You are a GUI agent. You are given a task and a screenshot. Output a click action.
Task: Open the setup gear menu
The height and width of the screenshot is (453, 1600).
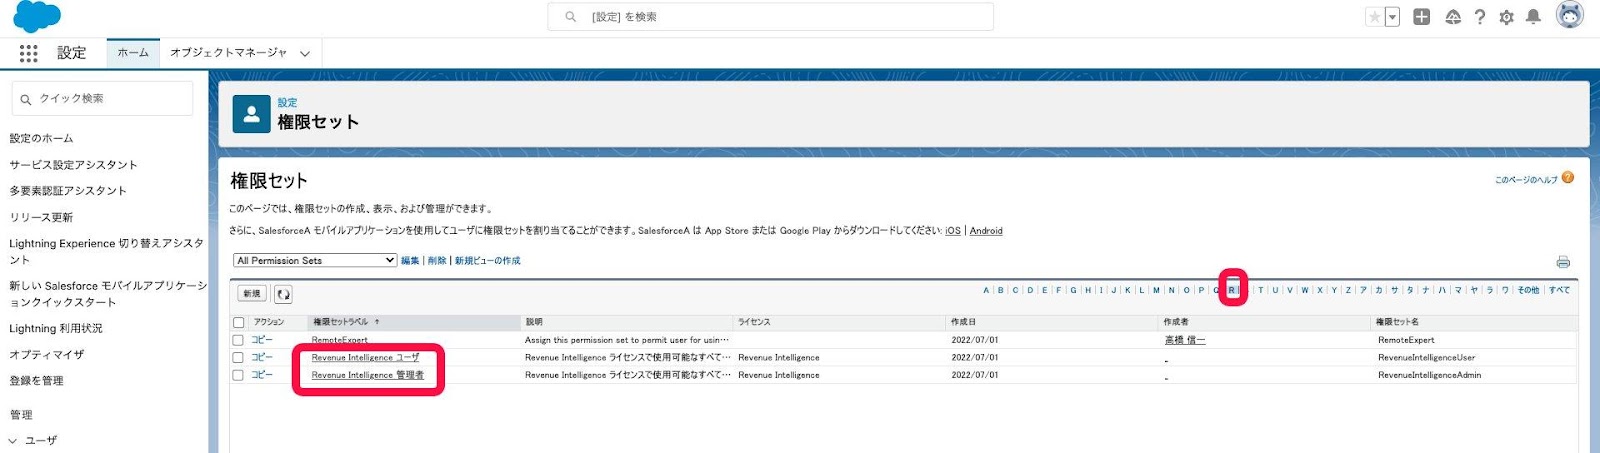(x=1506, y=17)
